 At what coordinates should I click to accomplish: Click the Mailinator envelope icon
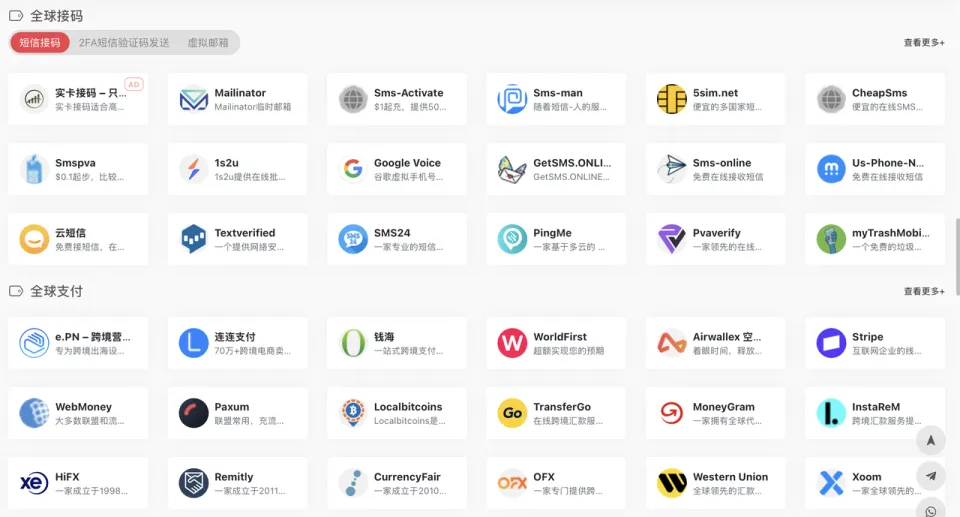[x=193, y=99]
